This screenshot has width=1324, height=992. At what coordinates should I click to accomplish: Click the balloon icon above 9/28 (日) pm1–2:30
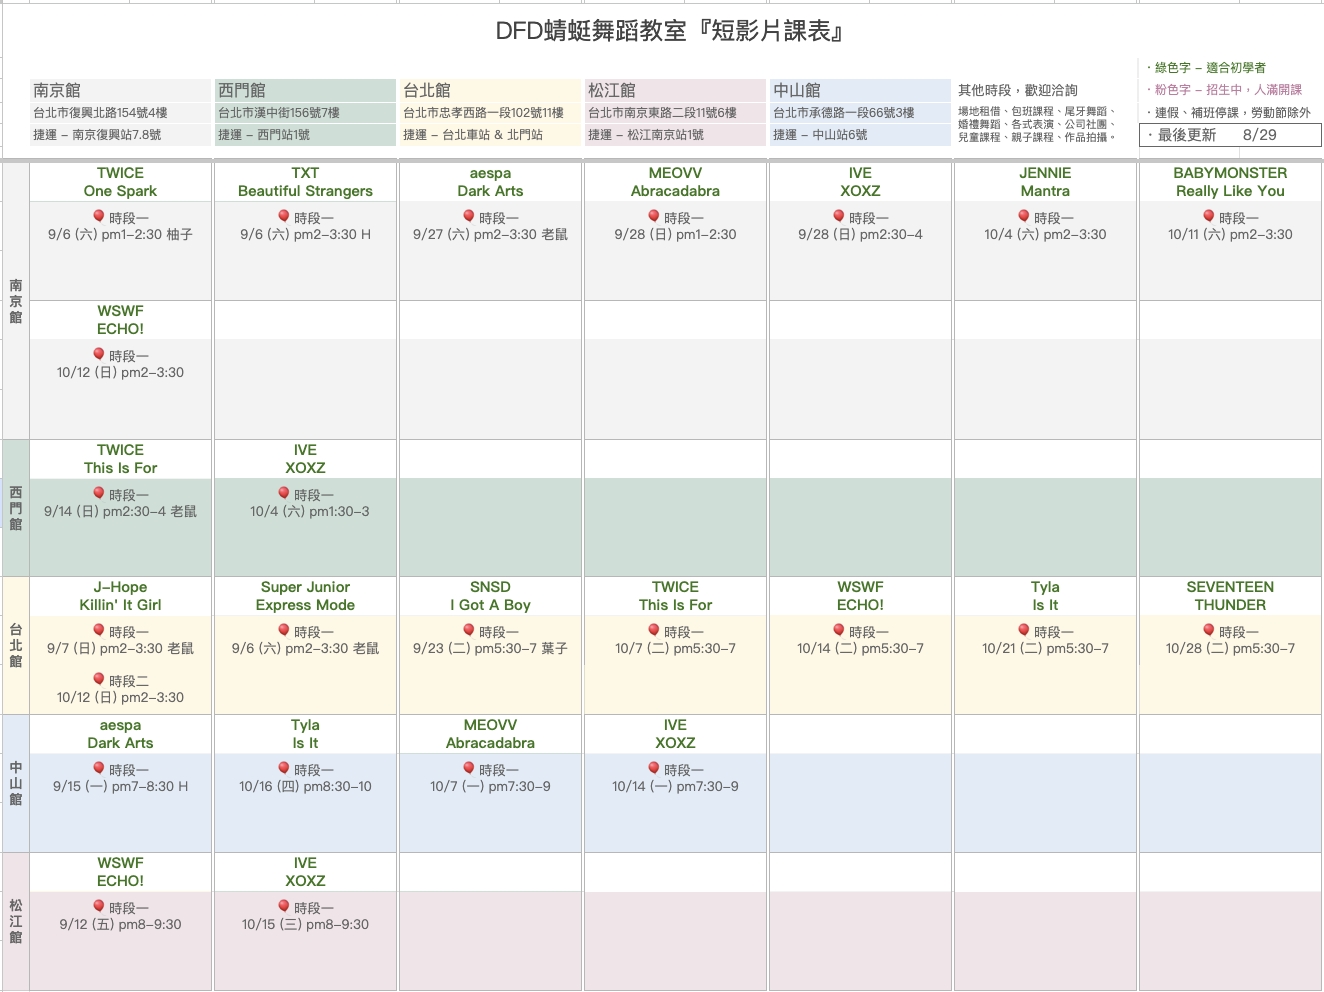coord(654,216)
